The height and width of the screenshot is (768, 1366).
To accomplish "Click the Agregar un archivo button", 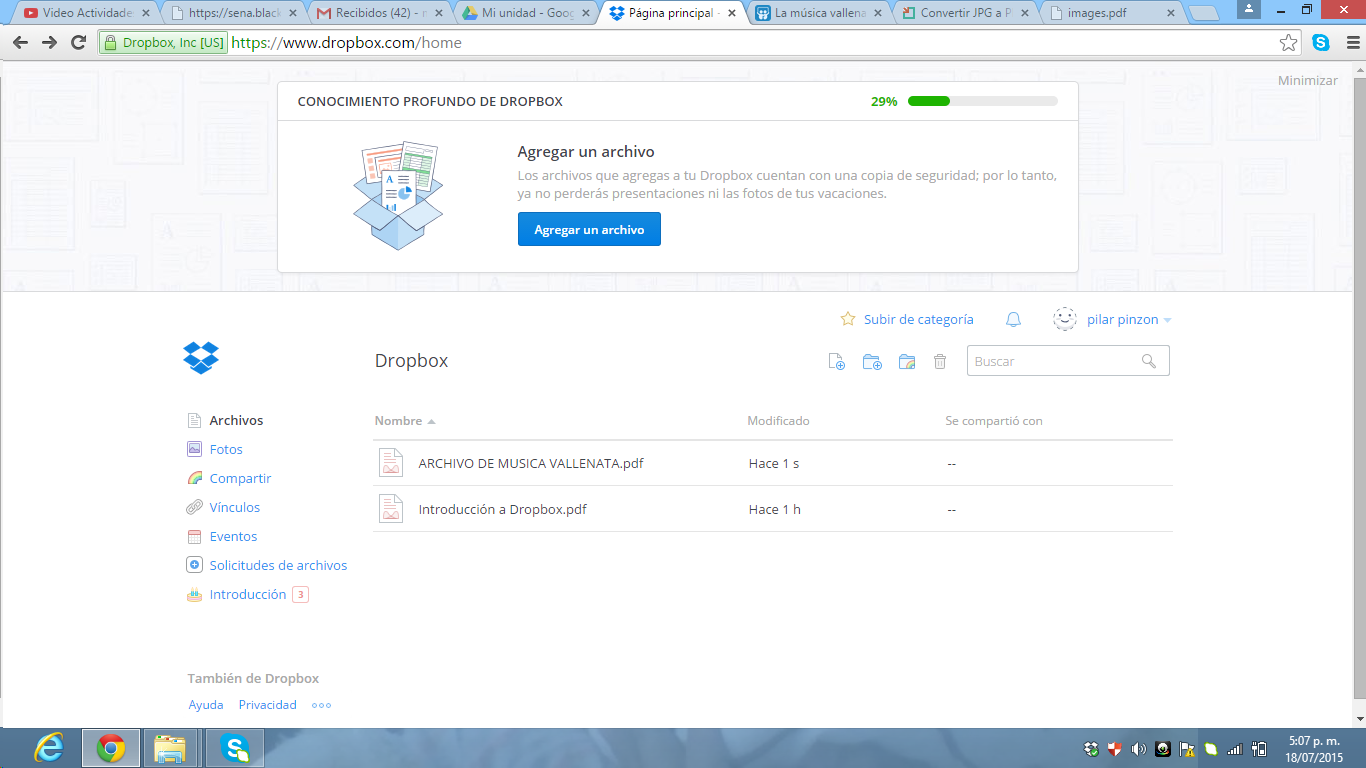I will (x=588, y=229).
